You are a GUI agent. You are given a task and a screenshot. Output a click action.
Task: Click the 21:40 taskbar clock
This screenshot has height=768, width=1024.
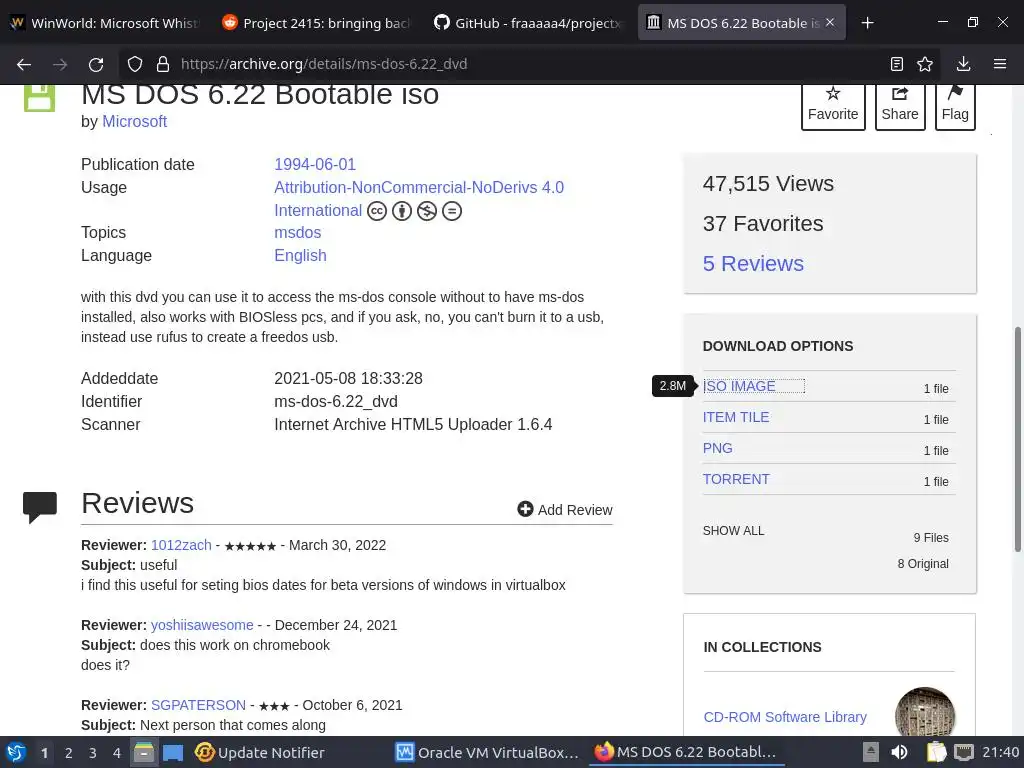click(1000, 752)
